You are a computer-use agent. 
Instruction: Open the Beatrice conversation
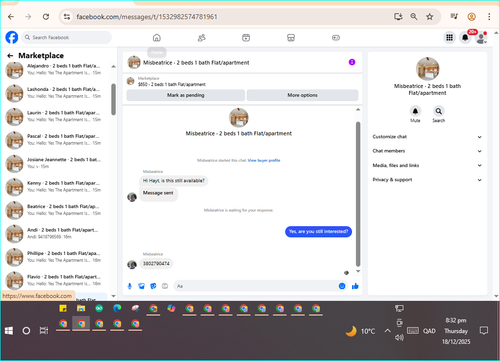(x=58, y=210)
